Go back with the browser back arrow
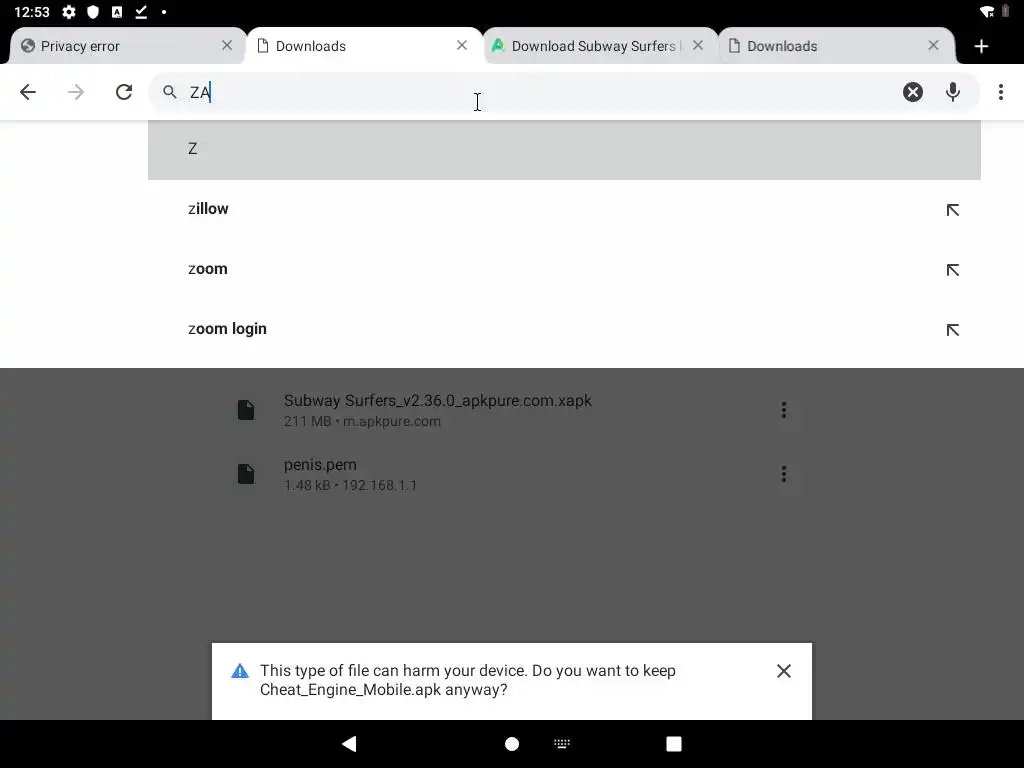Screen dimensions: 1024x768 pyautogui.click(x=27, y=92)
